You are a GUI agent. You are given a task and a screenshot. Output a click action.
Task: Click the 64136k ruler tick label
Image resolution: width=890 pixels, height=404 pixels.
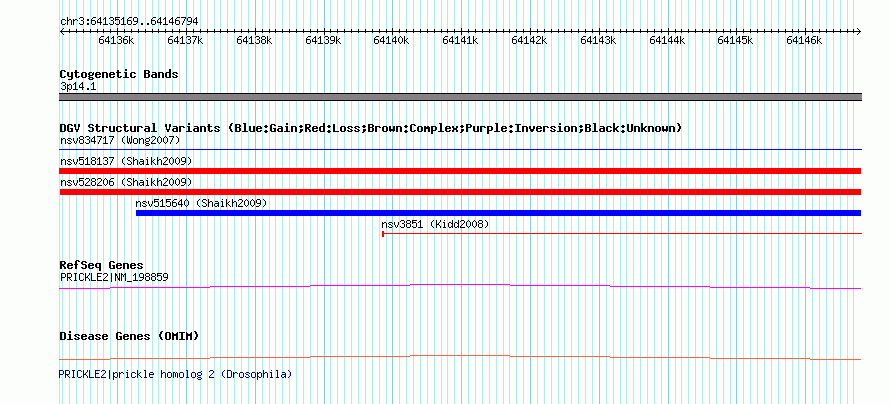[116, 41]
